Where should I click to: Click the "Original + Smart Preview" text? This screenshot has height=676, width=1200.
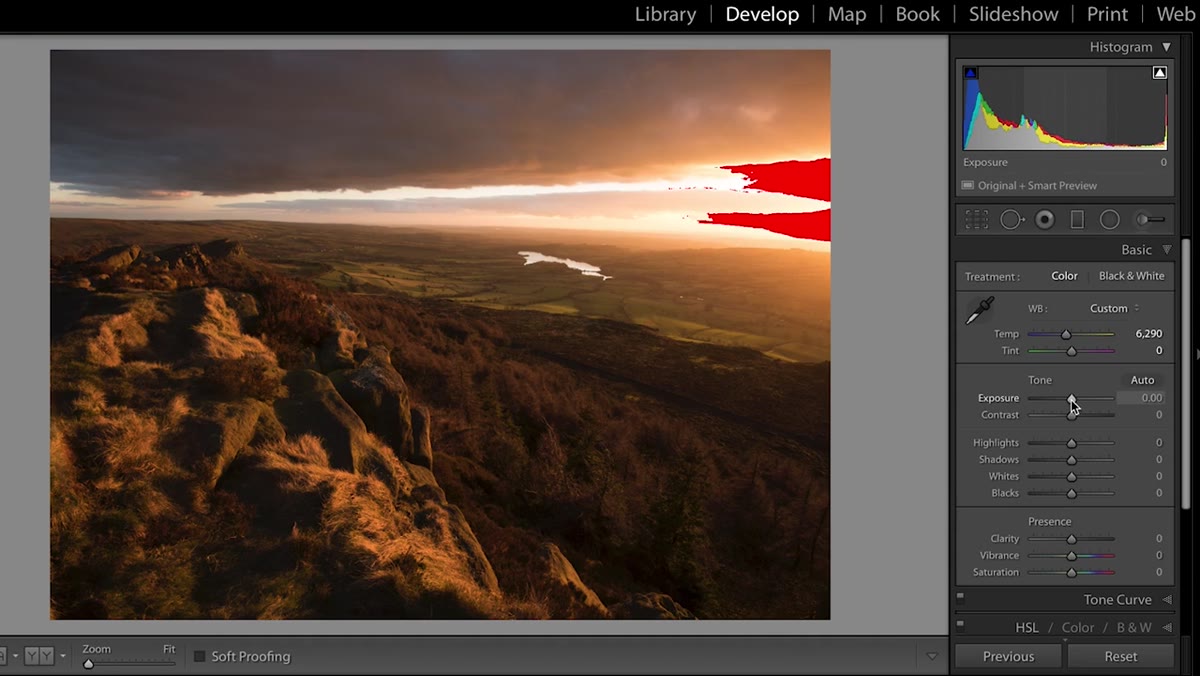(1037, 185)
